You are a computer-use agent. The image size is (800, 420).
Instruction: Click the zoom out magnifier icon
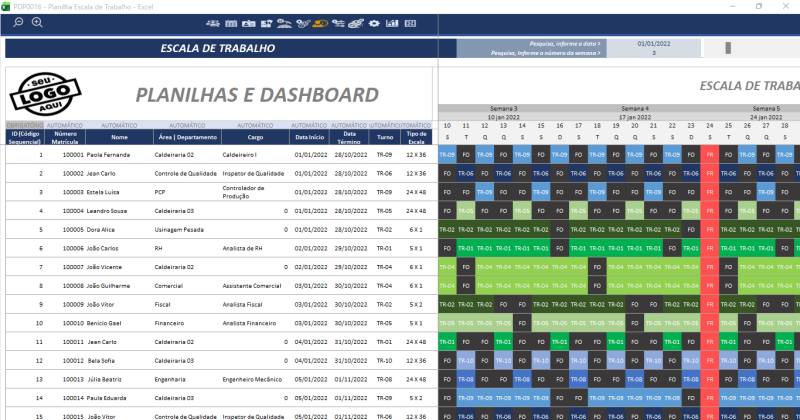click(18, 22)
